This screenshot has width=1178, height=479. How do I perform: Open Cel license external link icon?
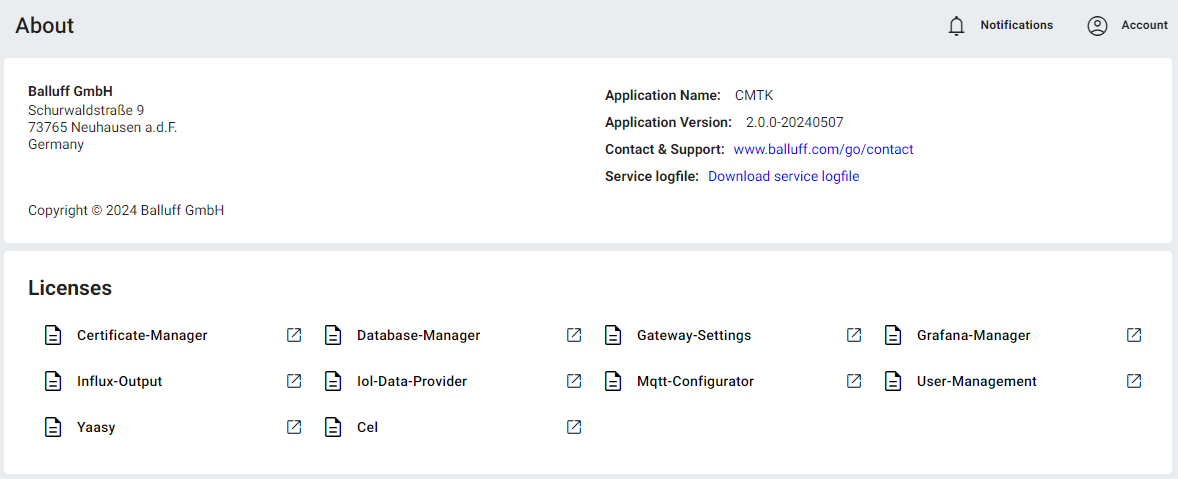574,427
